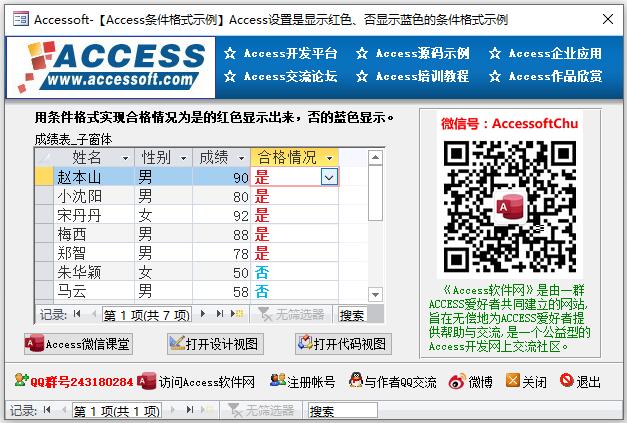This screenshot has width=627, height=423.
Task: Click the subform 搜索 search box
Action: [x=352, y=315]
